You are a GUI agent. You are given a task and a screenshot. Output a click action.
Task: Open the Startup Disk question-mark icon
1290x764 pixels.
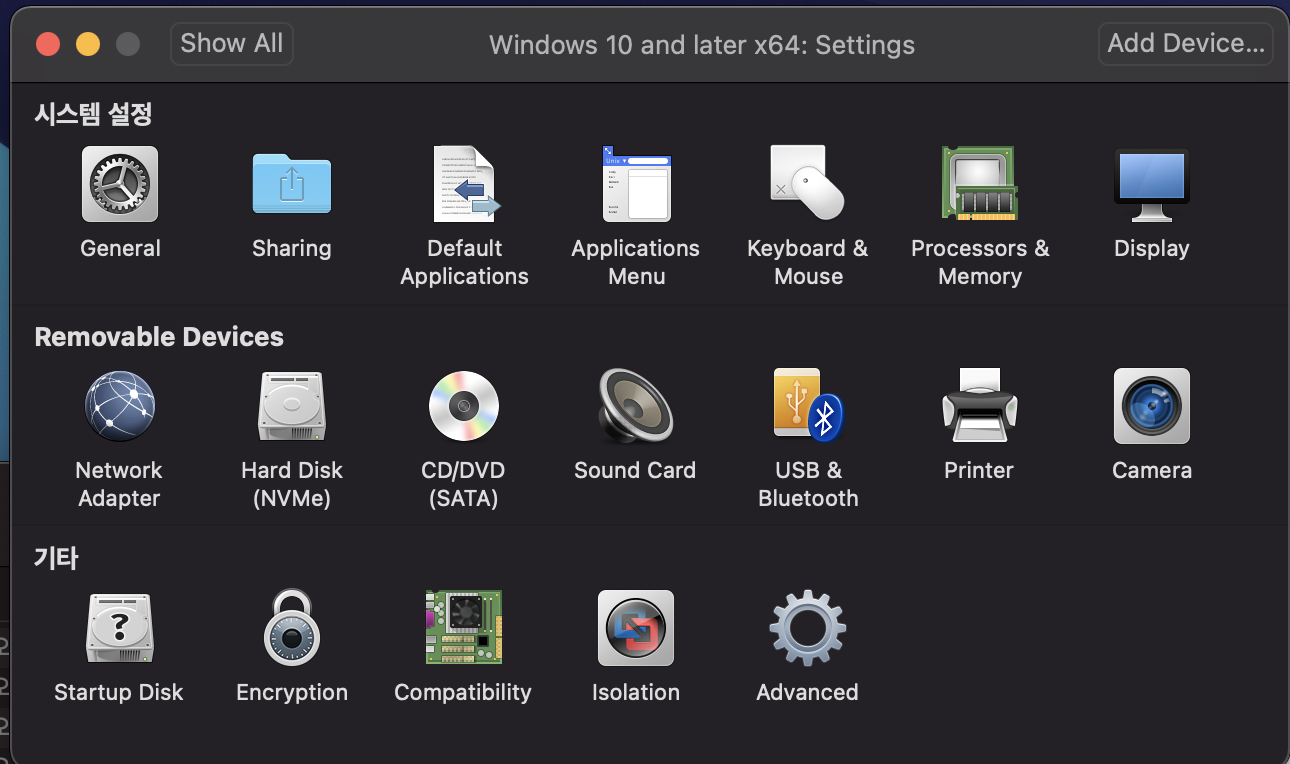[120, 628]
